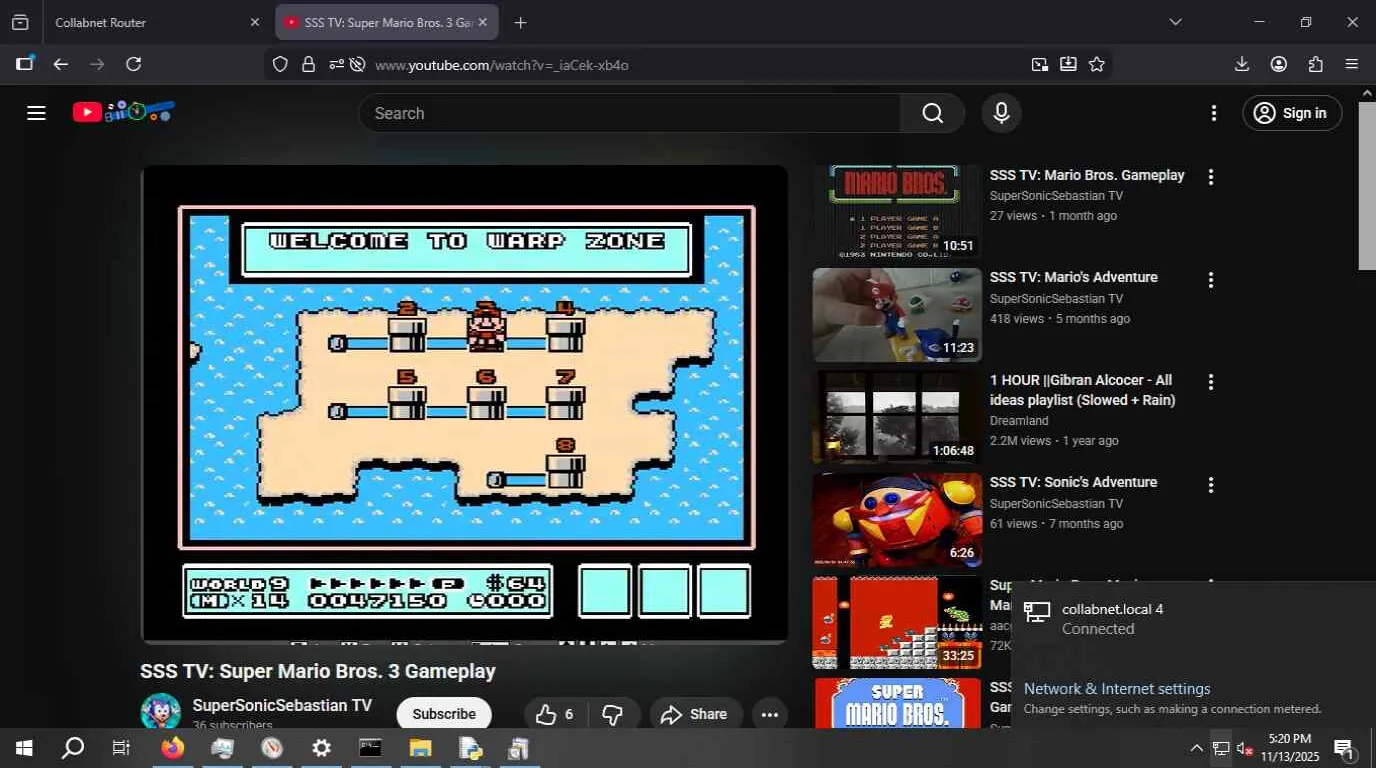Open the YouTube guide hamburger menu
The width and height of the screenshot is (1376, 768).
point(37,113)
